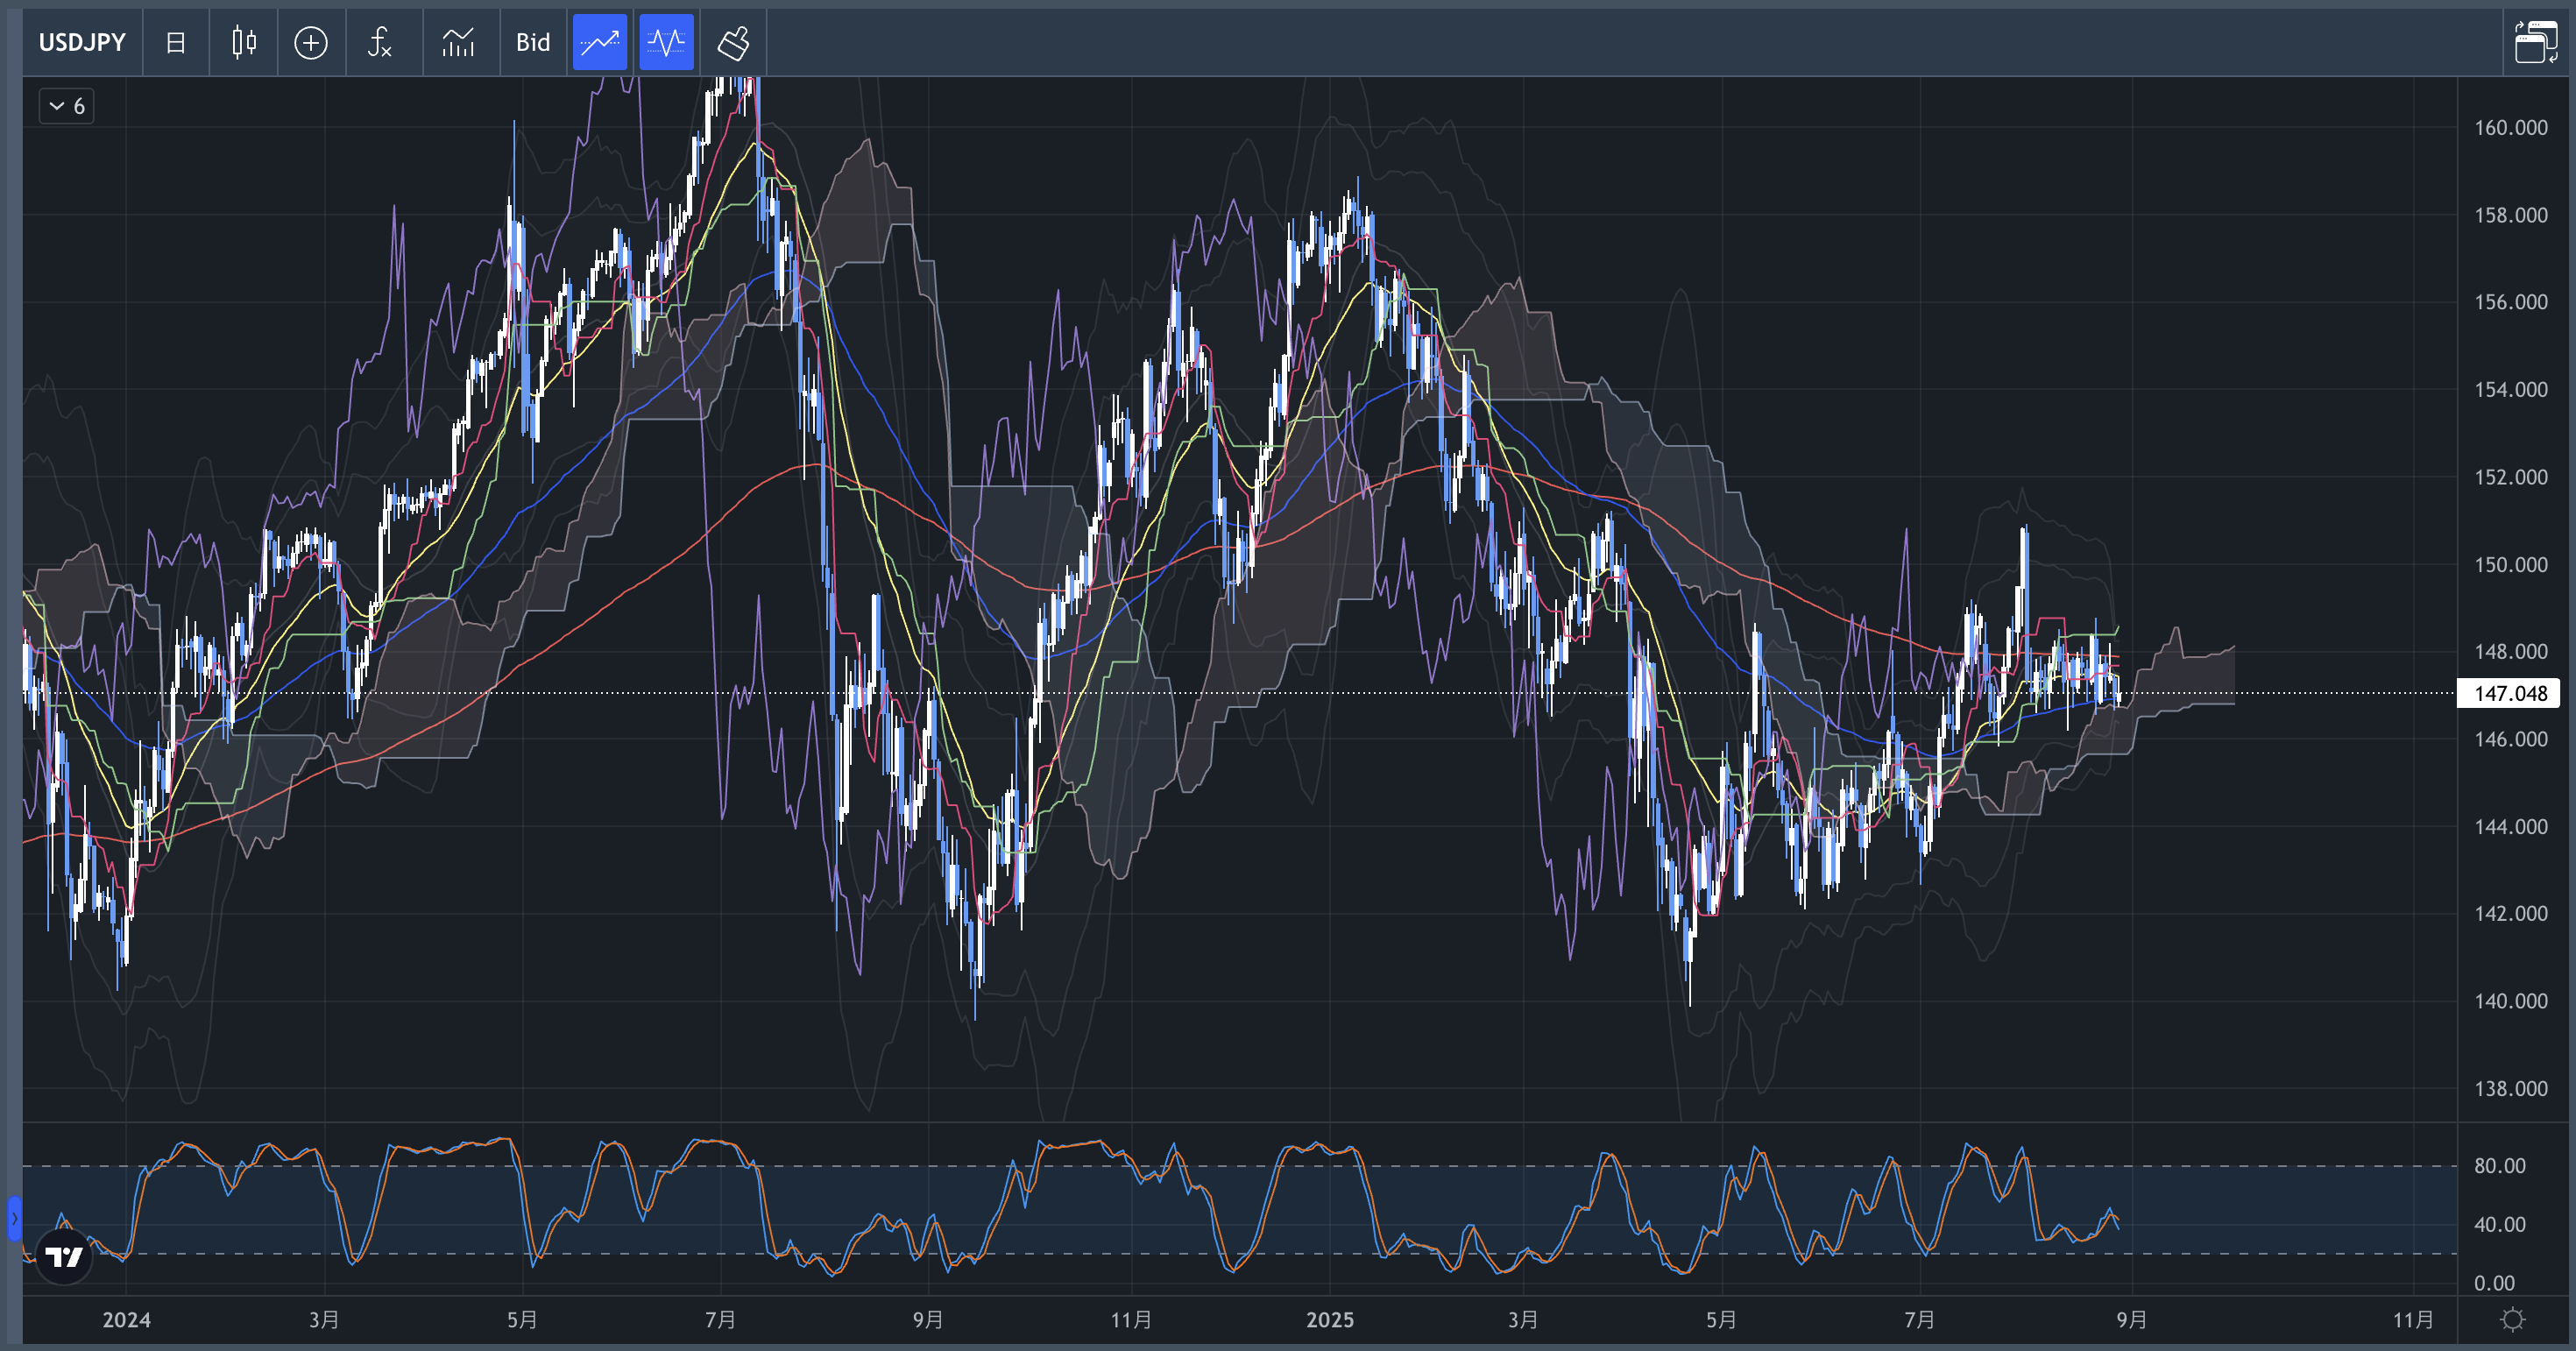Change the daily (日) timeframe interval
This screenshot has height=1351, width=2576.
point(176,43)
